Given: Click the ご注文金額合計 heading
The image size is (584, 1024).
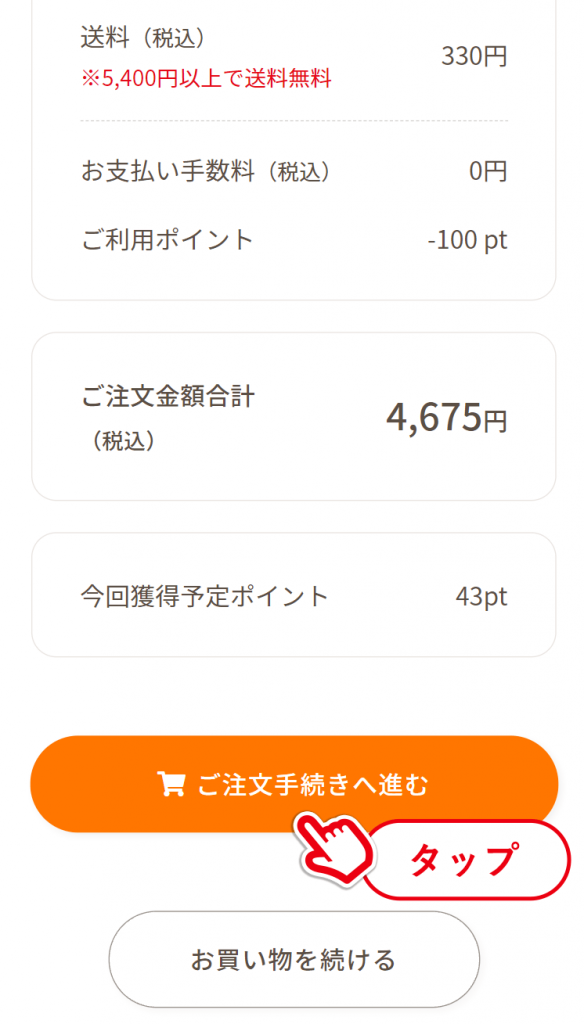Looking at the screenshot, I should 168,396.
